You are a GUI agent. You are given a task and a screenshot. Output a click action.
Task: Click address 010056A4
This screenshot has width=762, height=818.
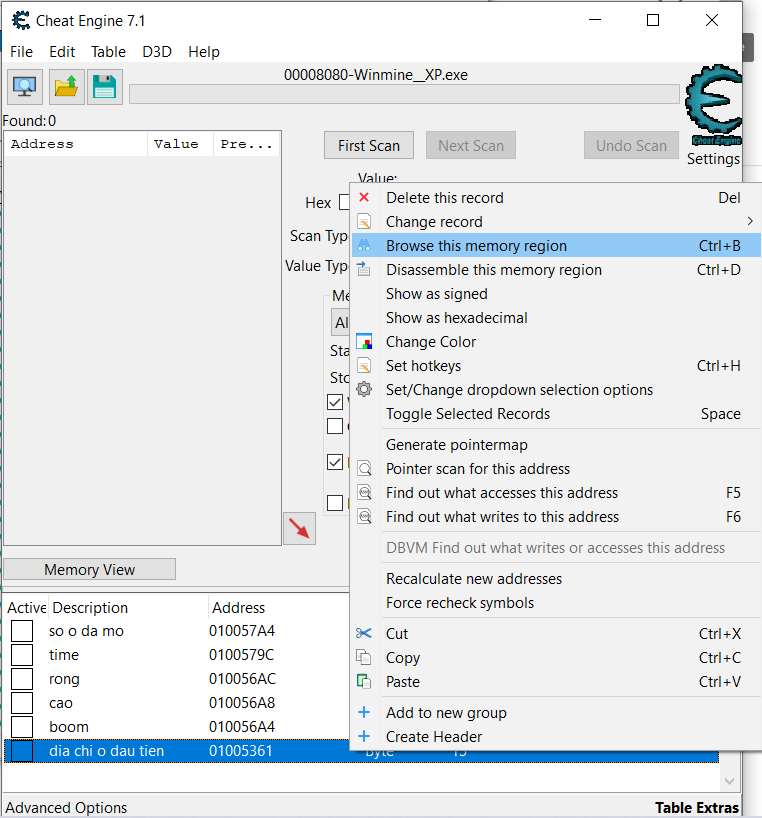coord(241,727)
